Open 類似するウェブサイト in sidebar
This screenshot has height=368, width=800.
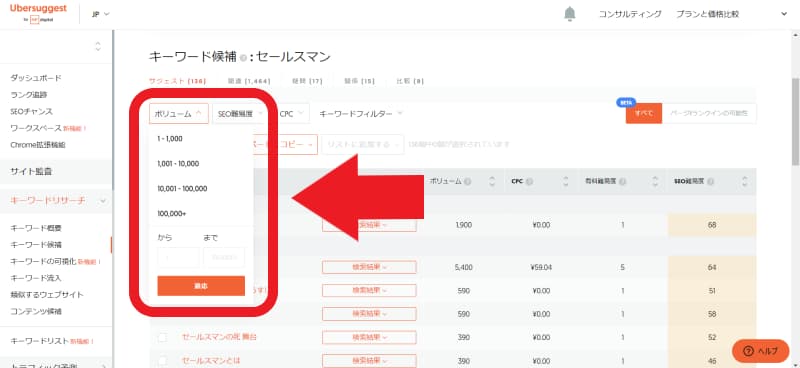(47, 295)
